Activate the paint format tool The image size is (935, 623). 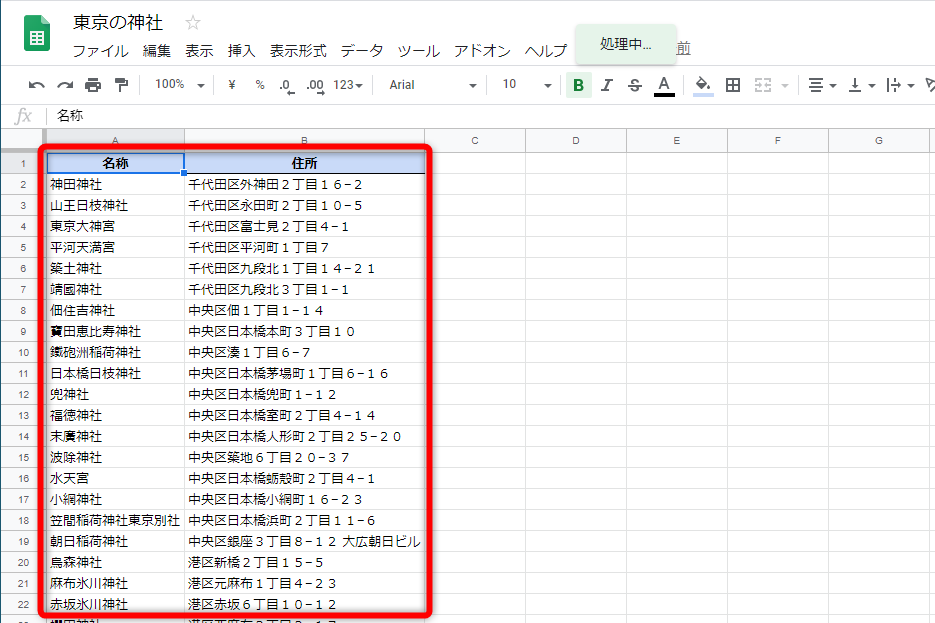pos(120,85)
